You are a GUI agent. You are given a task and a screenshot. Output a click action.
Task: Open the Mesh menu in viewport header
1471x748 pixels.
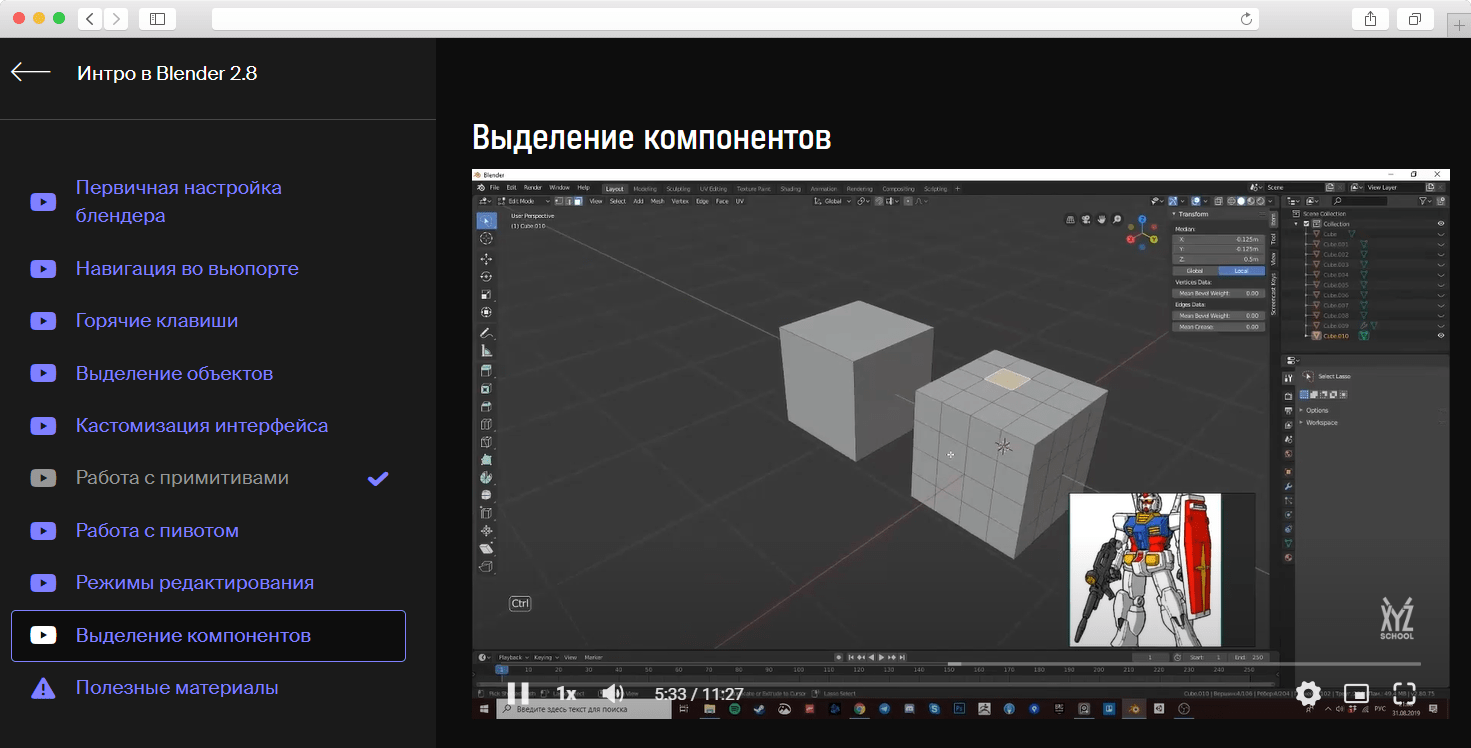click(657, 201)
